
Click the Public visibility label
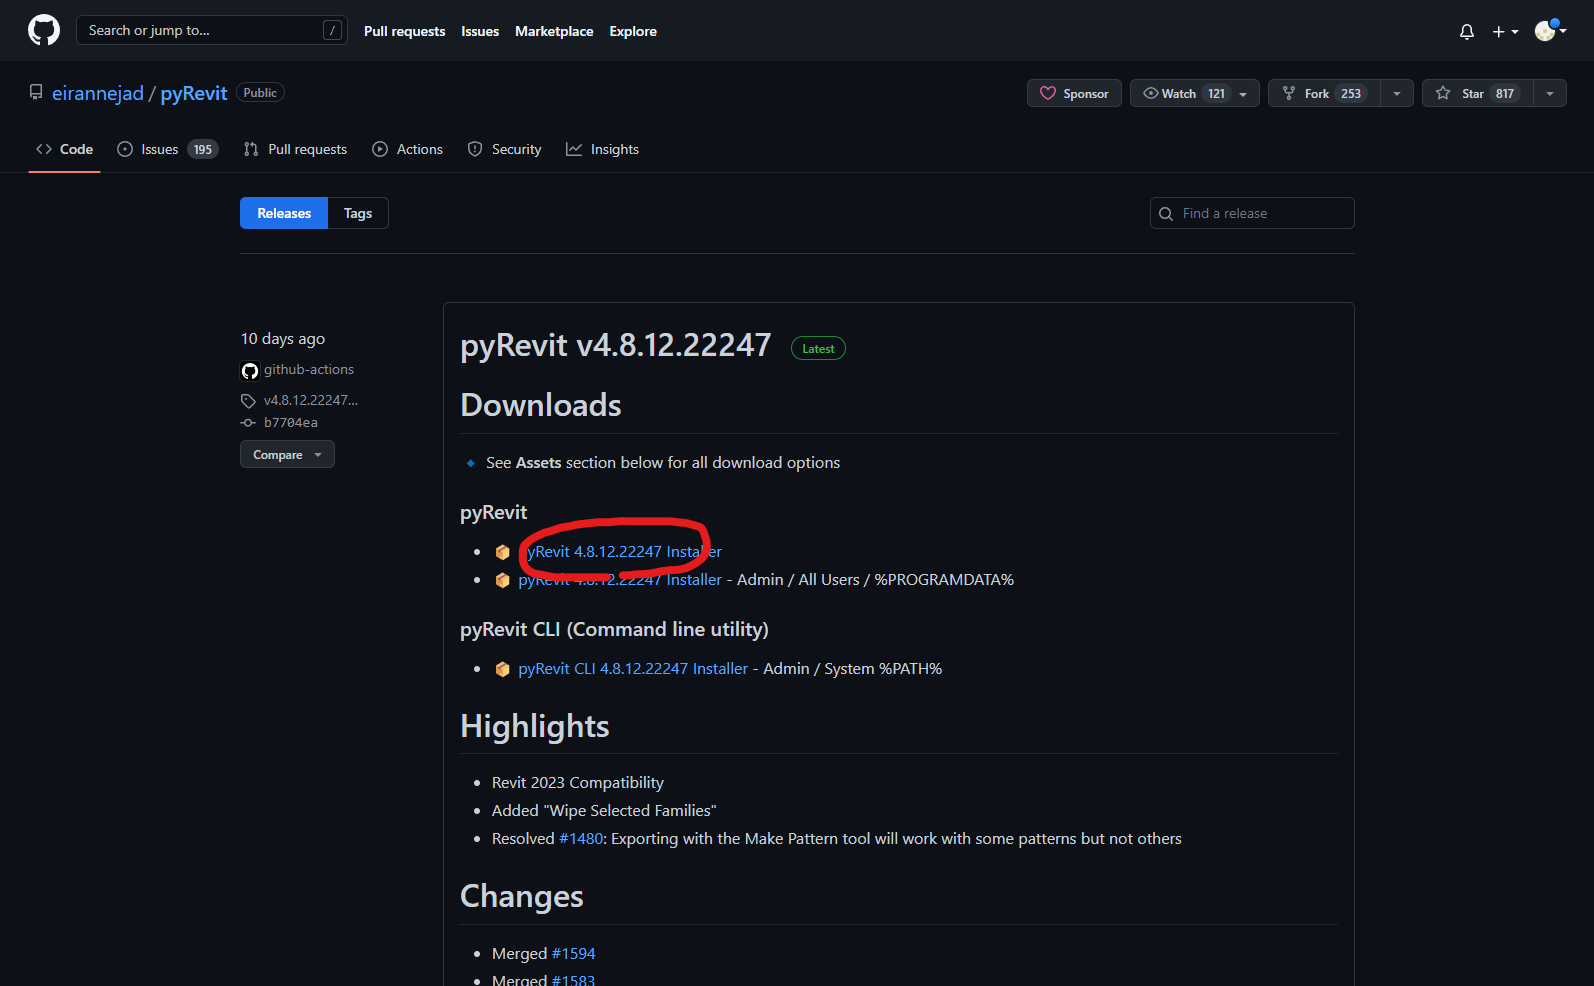[260, 93]
